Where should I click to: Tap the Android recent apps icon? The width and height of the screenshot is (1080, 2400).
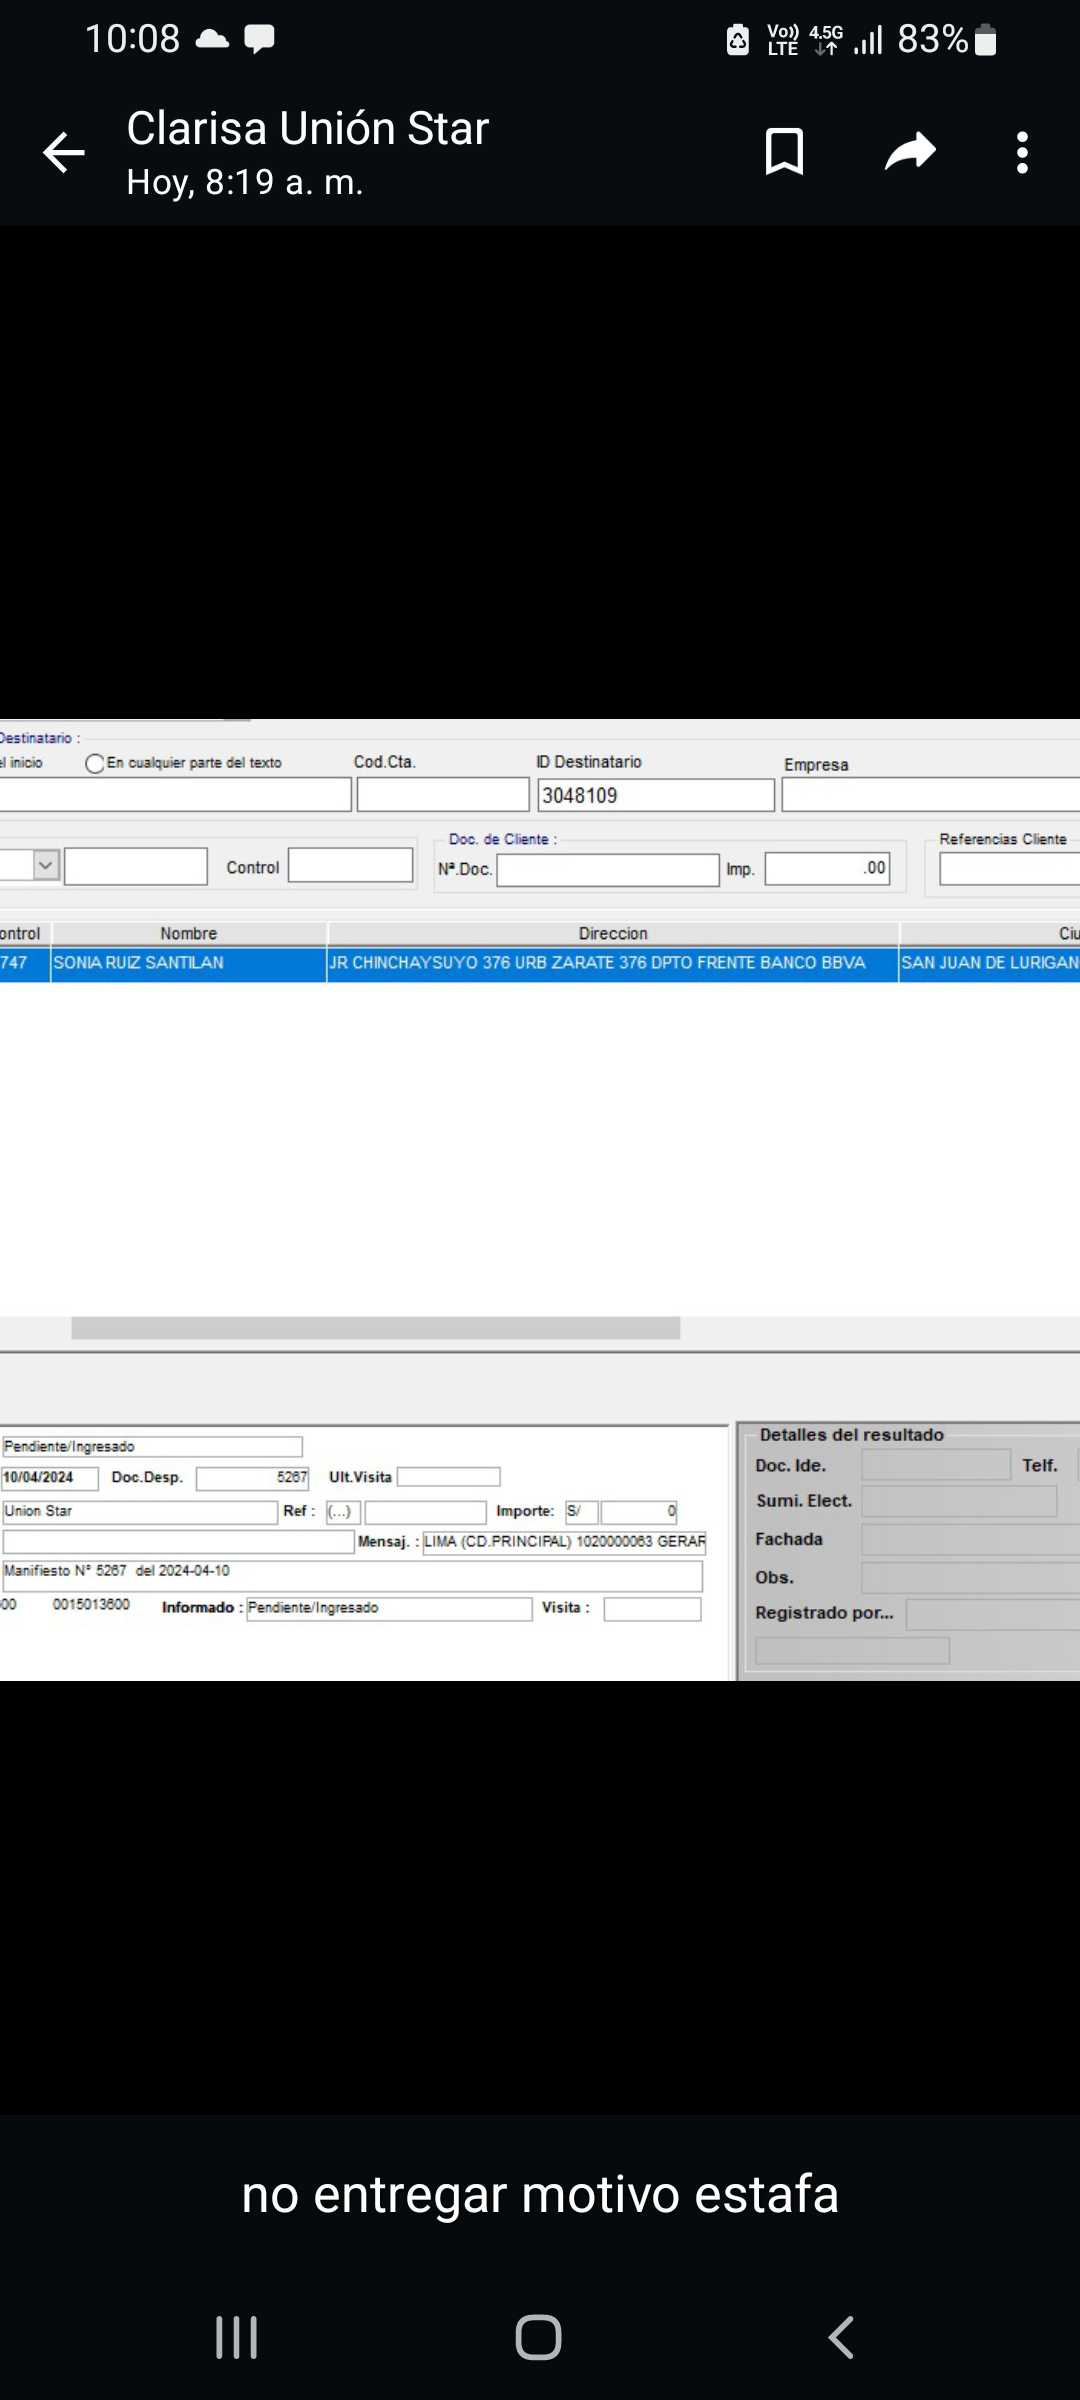(237, 2338)
